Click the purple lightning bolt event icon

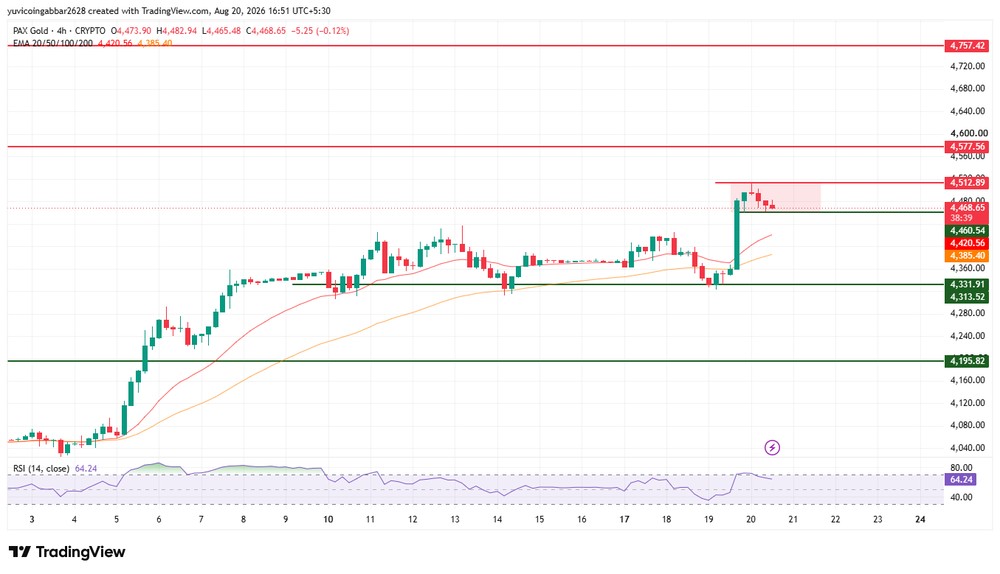click(772, 448)
